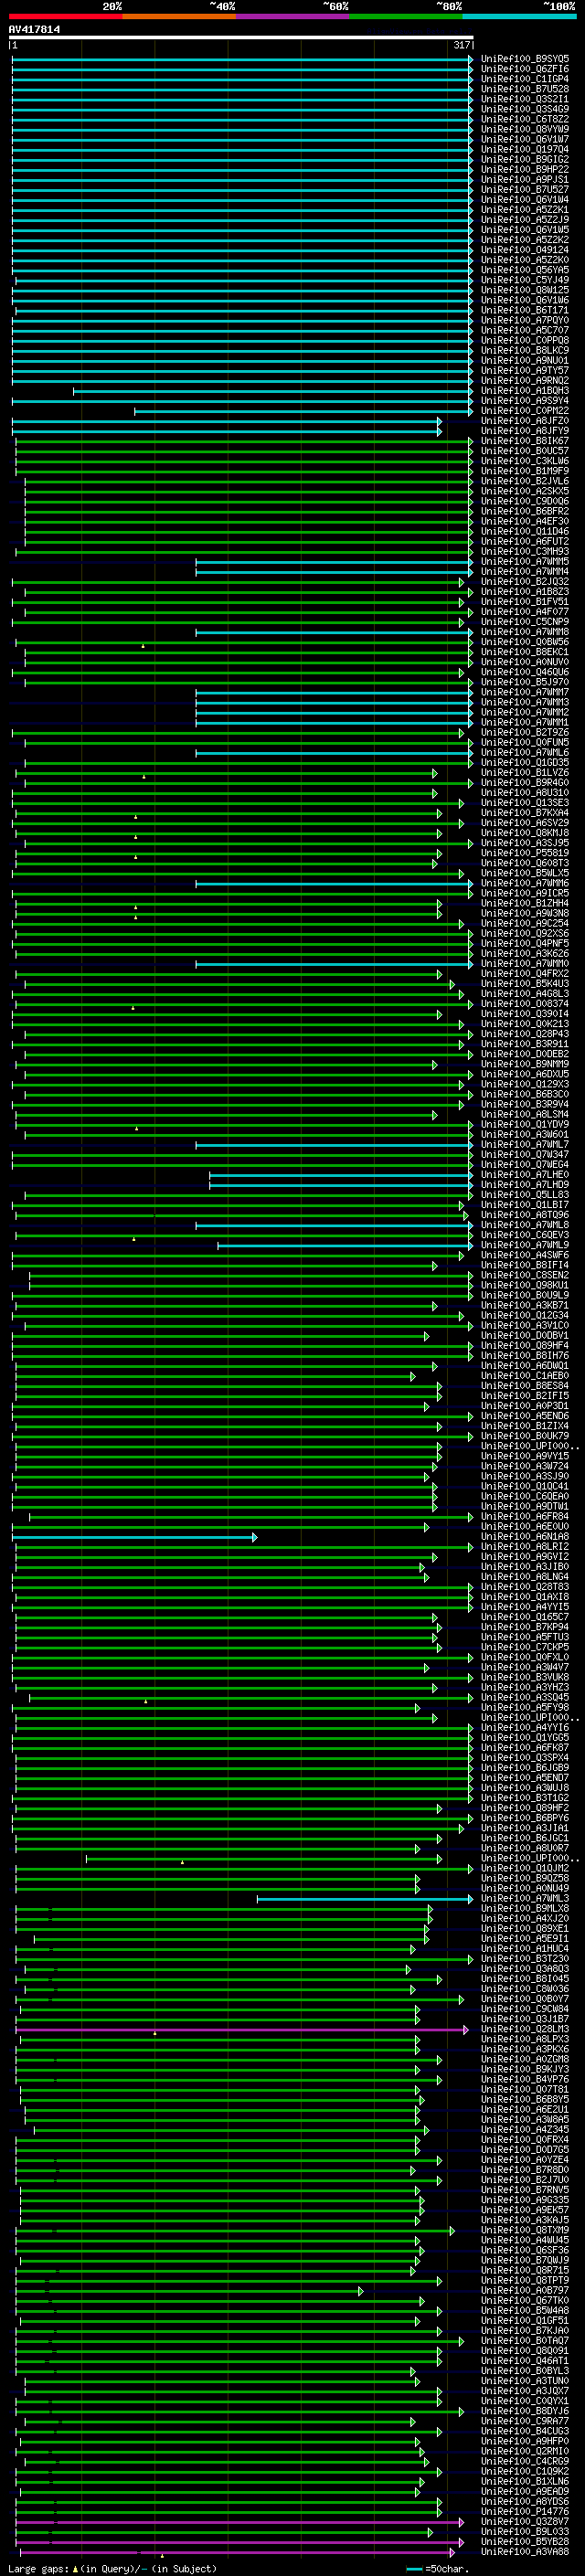This screenshot has height=2576, width=585.
Task: Open hit UniRef100_C5YJ49
Action: [x=525, y=280]
